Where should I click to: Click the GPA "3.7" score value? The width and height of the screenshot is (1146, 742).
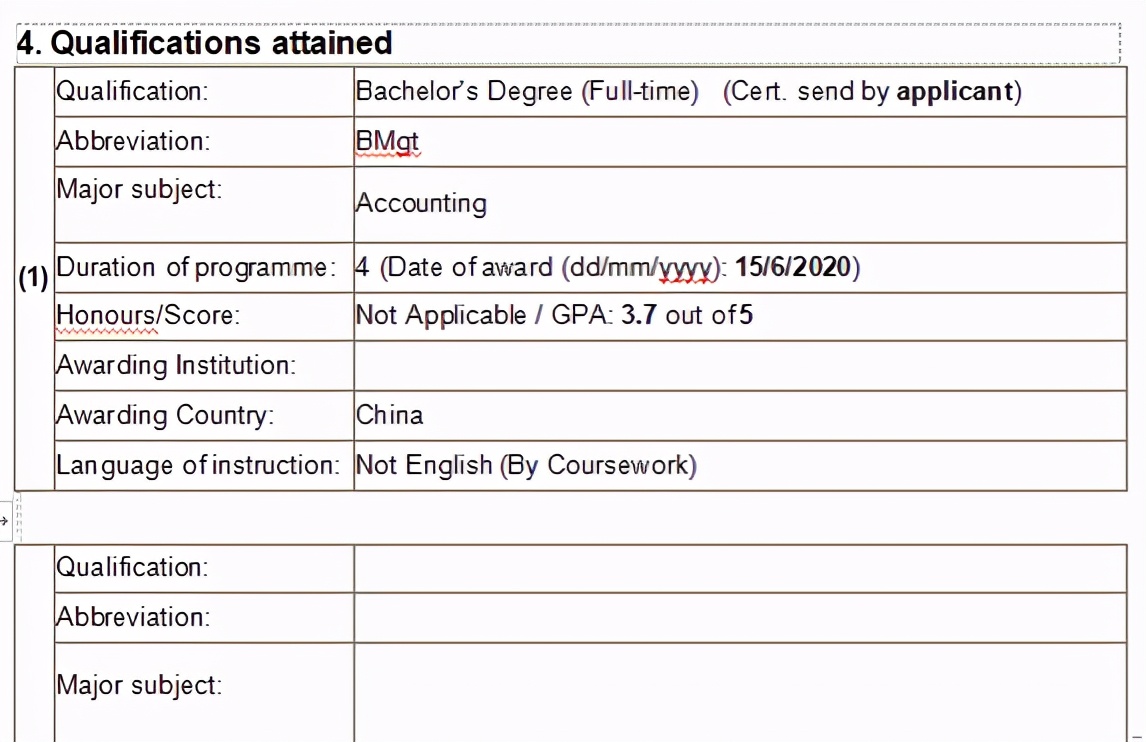click(x=639, y=316)
